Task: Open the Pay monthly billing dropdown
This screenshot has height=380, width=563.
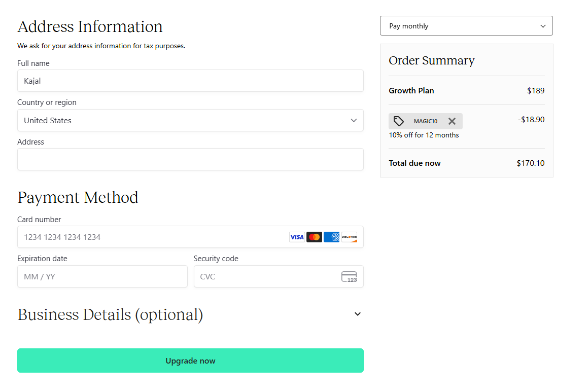Action: 466,26
